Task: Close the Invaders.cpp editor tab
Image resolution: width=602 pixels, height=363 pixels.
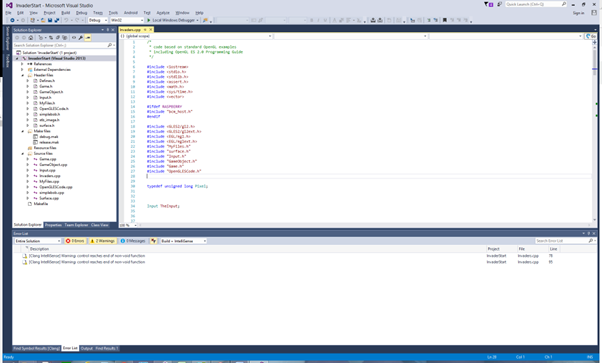Action: [x=150, y=30]
